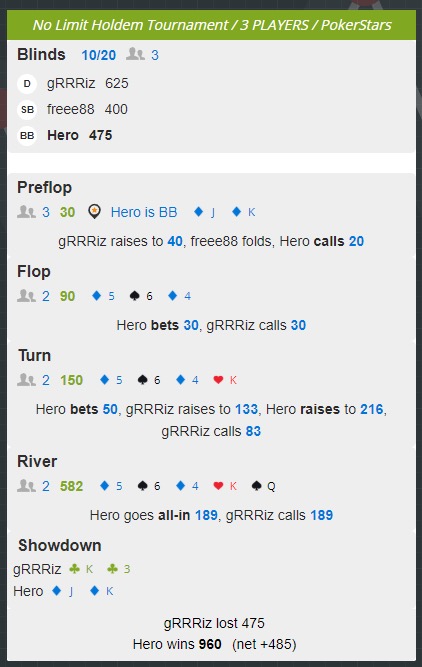Click the 582 river pot amount
This screenshot has height=667, width=422.
pos(71,486)
